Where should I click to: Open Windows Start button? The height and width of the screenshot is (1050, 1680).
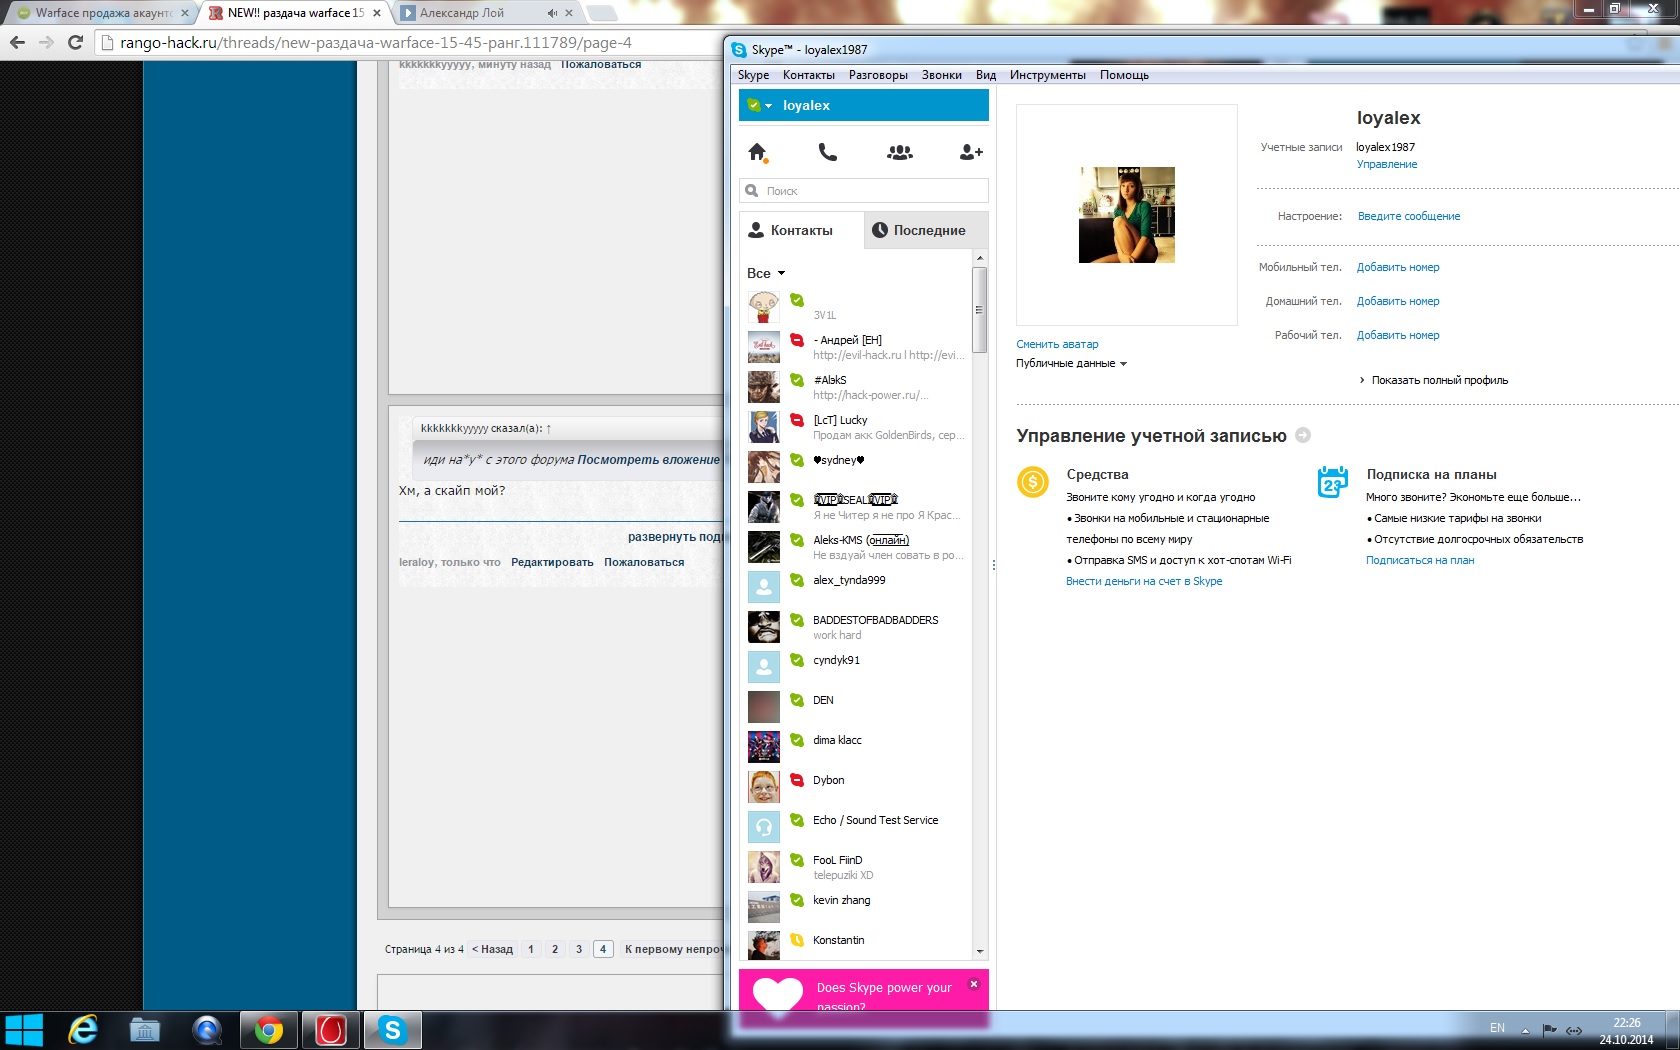pos(24,1030)
